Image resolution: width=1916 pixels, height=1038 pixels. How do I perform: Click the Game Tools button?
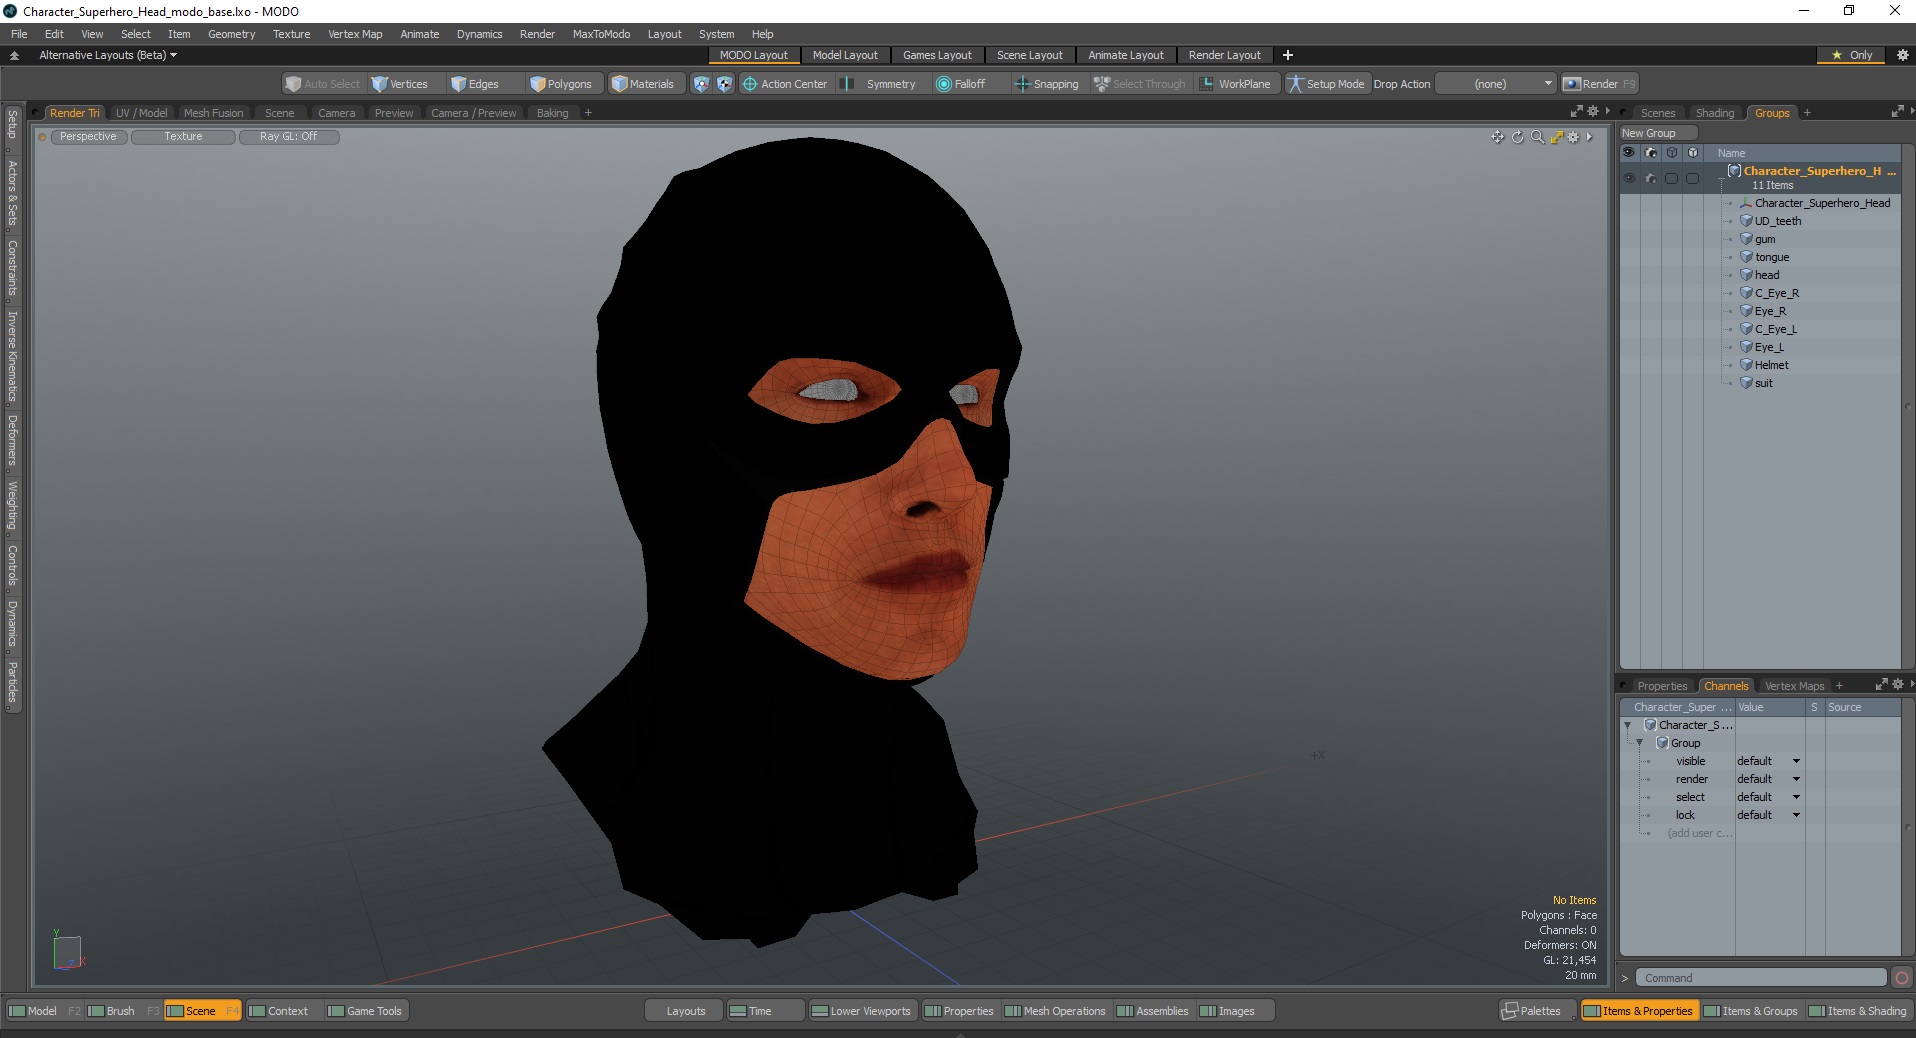pos(365,1011)
